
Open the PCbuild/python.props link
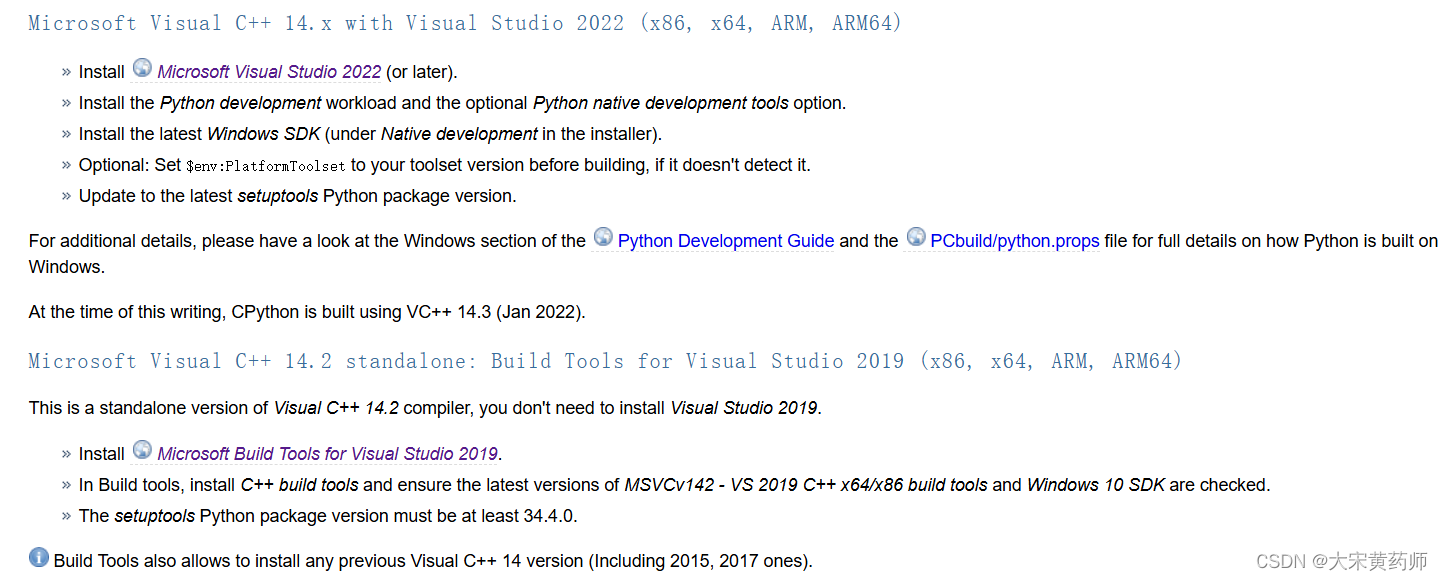[x=1015, y=241]
